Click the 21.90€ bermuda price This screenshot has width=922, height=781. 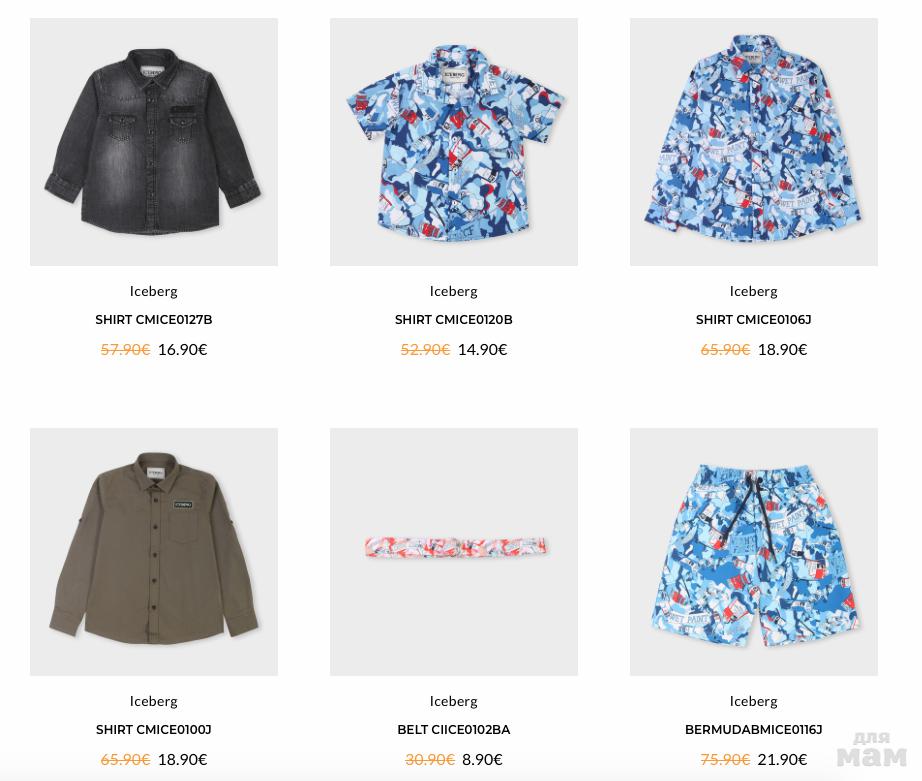tap(782, 759)
